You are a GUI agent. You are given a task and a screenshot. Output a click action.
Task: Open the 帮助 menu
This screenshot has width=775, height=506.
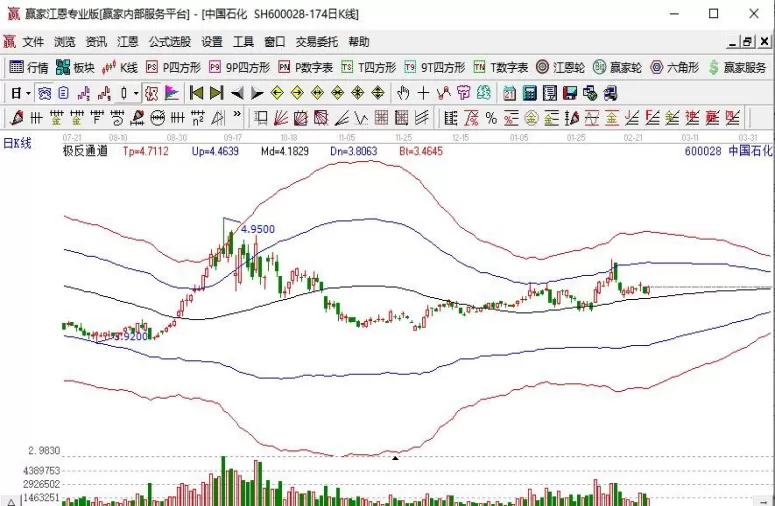point(359,42)
